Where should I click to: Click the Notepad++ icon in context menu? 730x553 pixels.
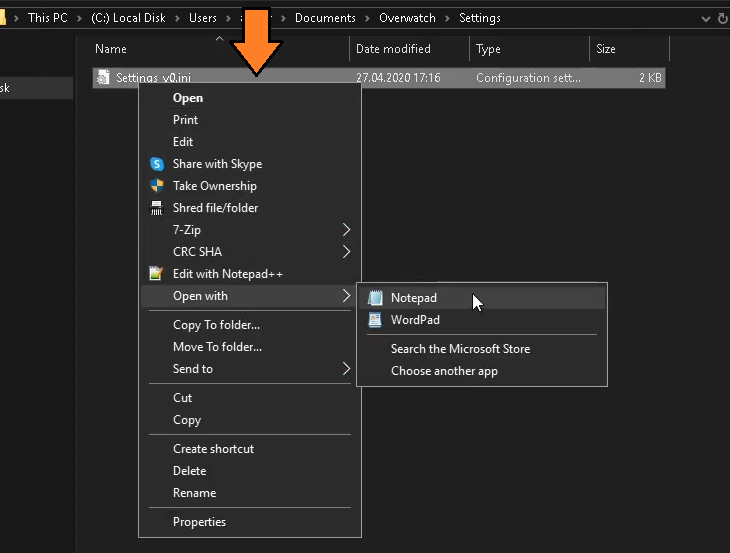tap(156, 274)
